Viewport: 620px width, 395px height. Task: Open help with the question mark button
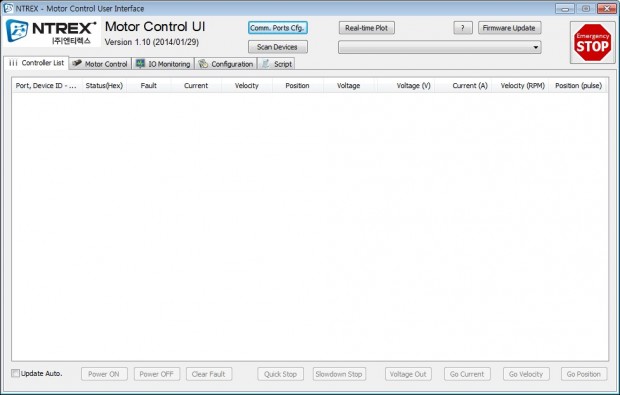pos(463,28)
